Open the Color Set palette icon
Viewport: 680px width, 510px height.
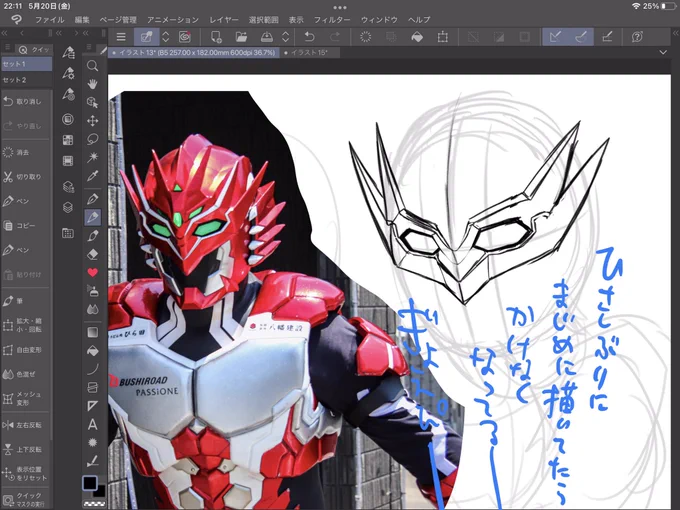(68, 140)
